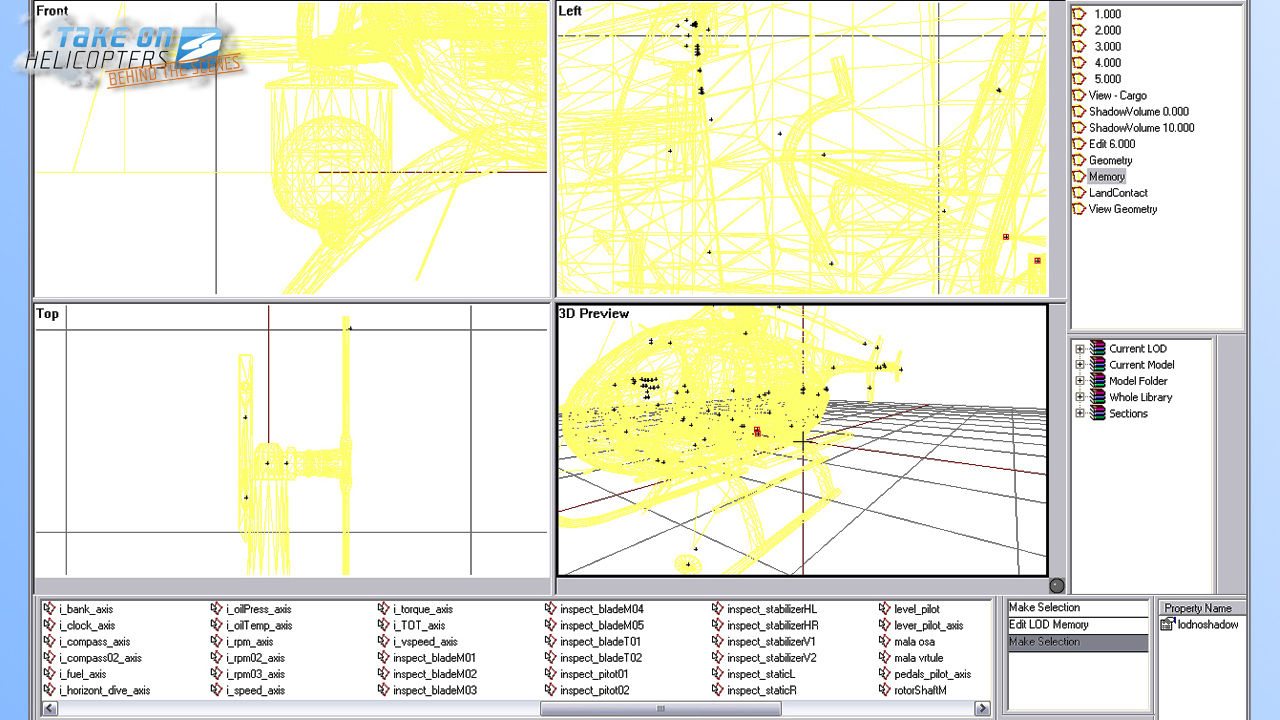Click the i_rpm_axis selection icon

[217, 642]
